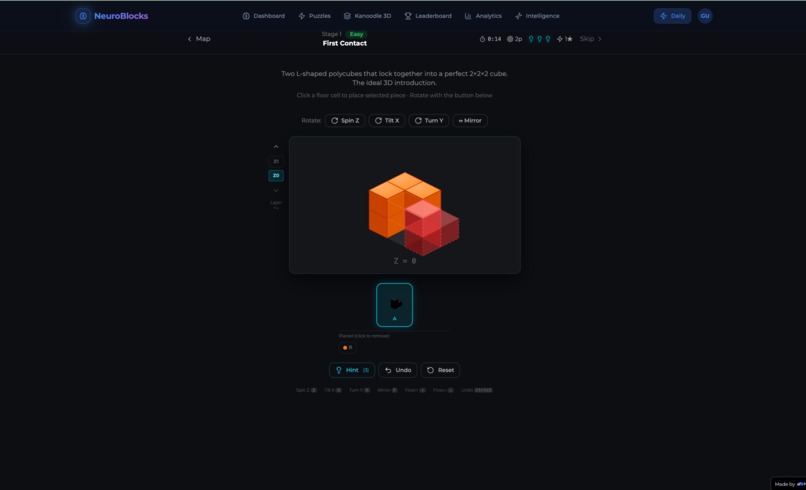Rotate piece with Turn Y
Screen dimensions: 806x490
pyautogui.click(x=429, y=120)
